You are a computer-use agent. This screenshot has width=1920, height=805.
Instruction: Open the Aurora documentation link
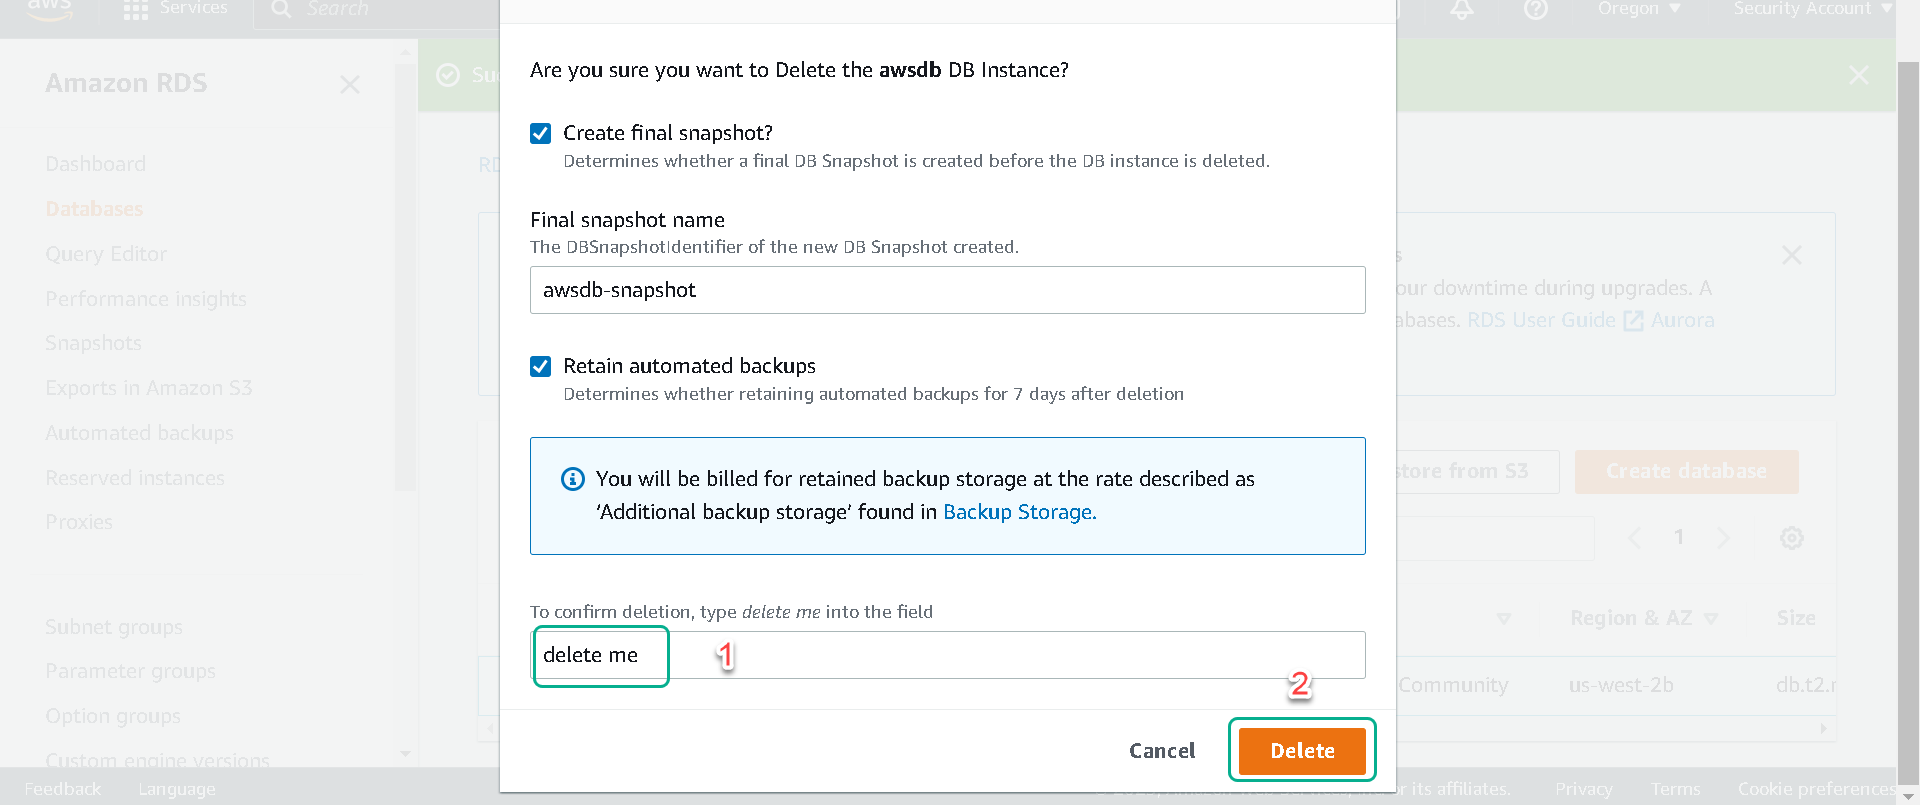[1682, 320]
